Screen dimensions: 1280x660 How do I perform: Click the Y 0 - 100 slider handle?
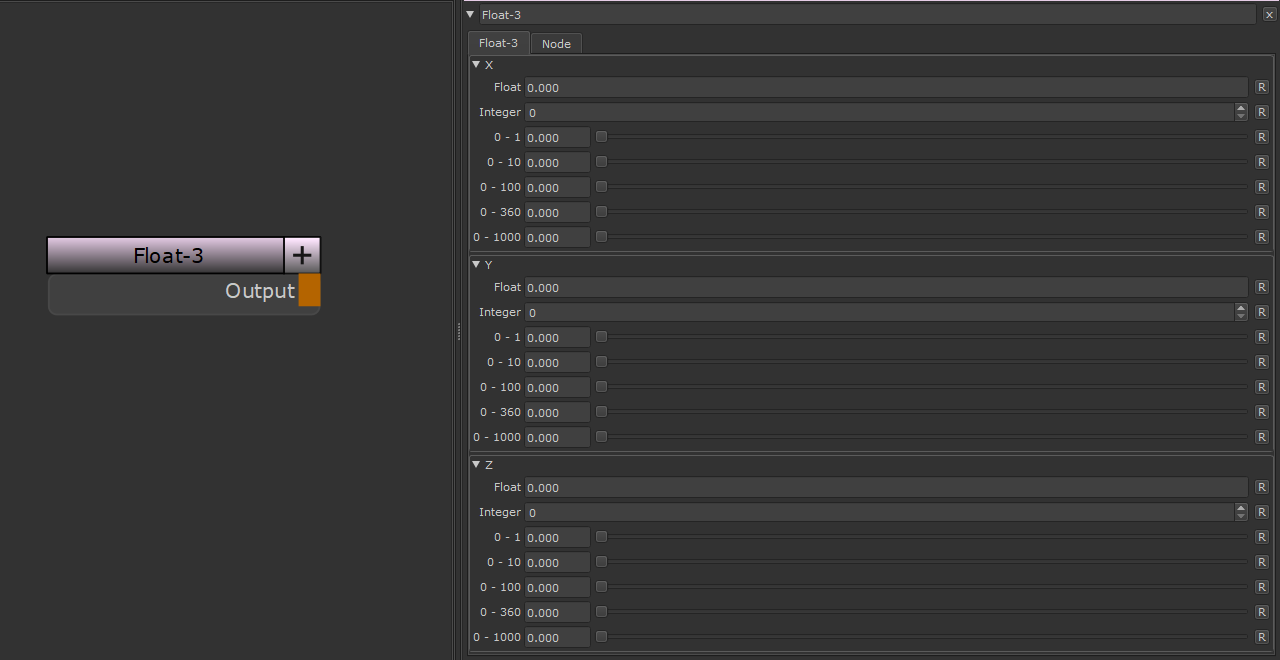coord(601,387)
